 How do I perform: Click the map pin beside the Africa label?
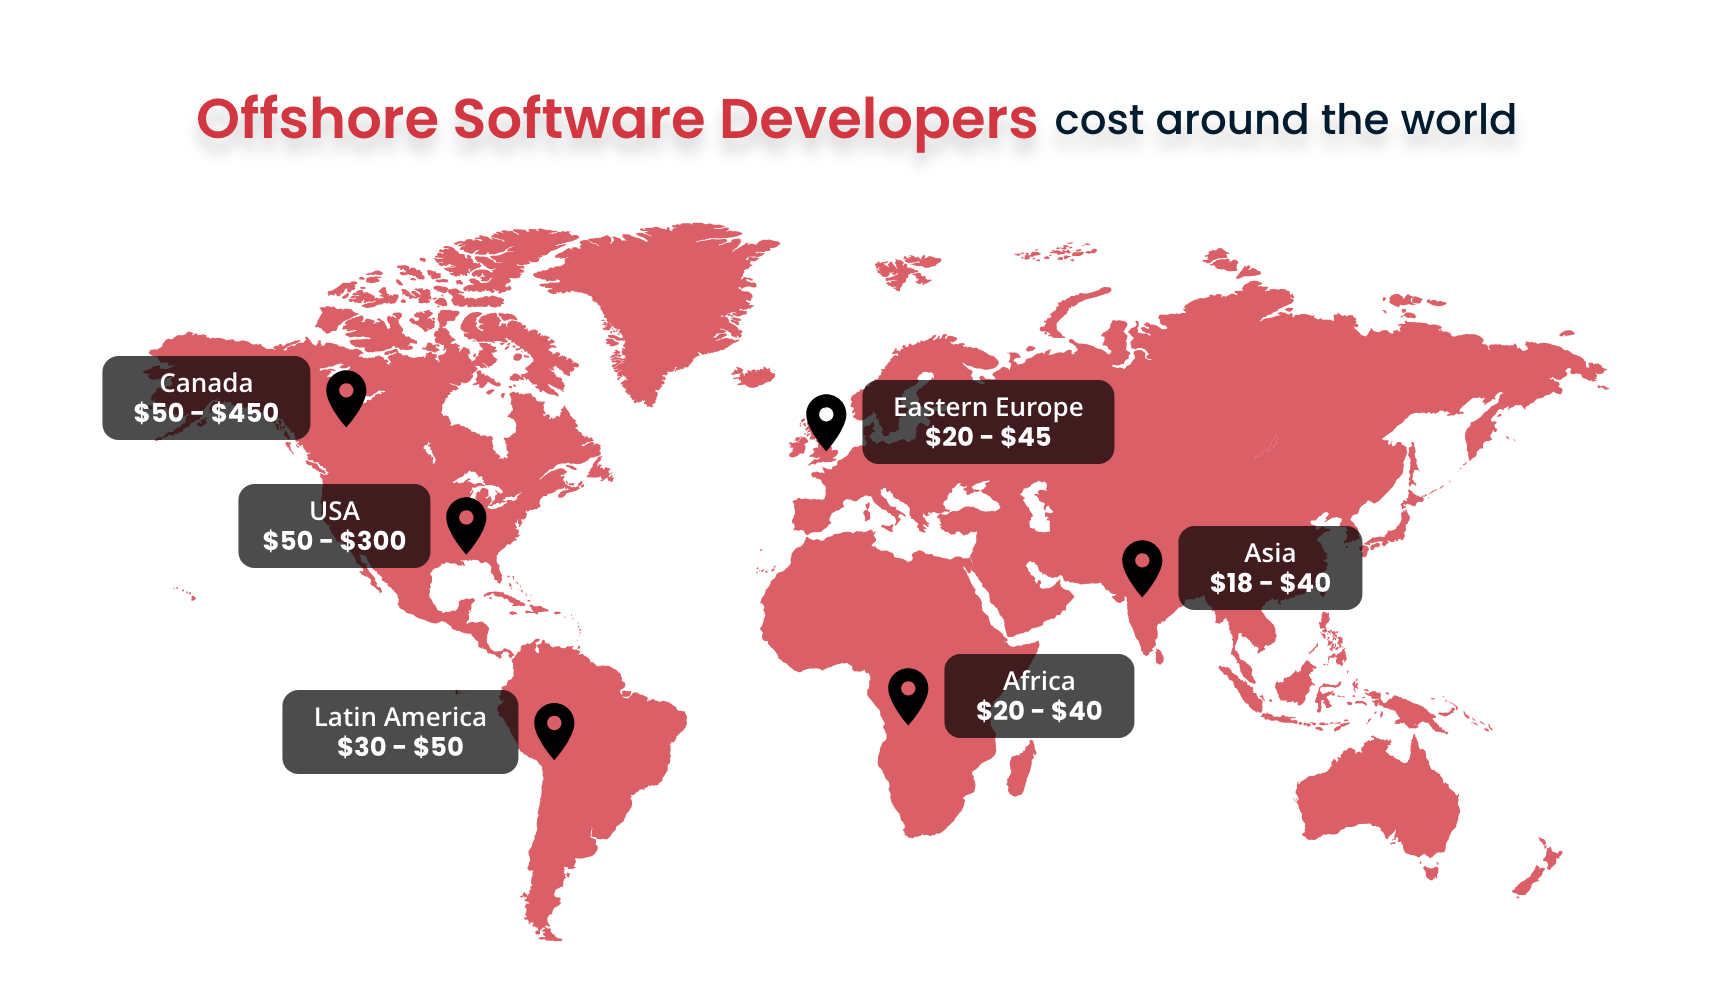pos(908,696)
